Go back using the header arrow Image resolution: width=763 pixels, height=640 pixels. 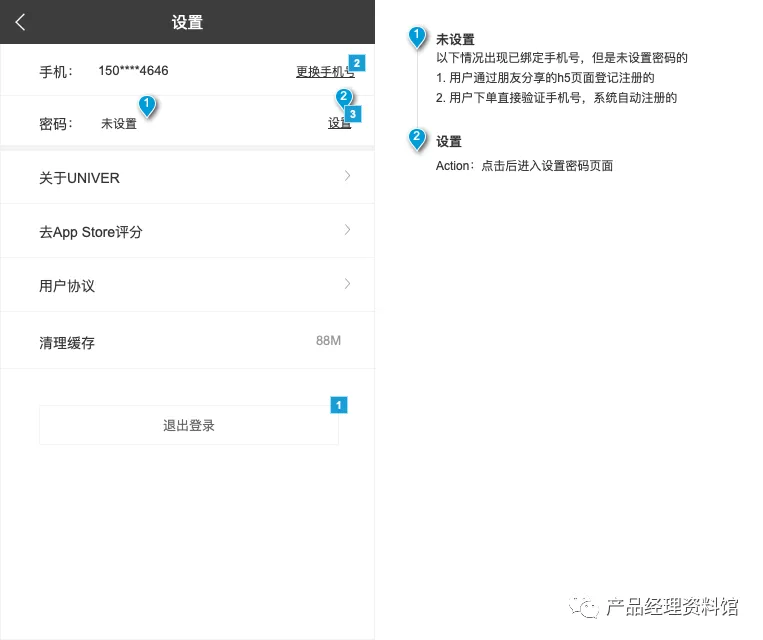pyautogui.click(x=20, y=22)
